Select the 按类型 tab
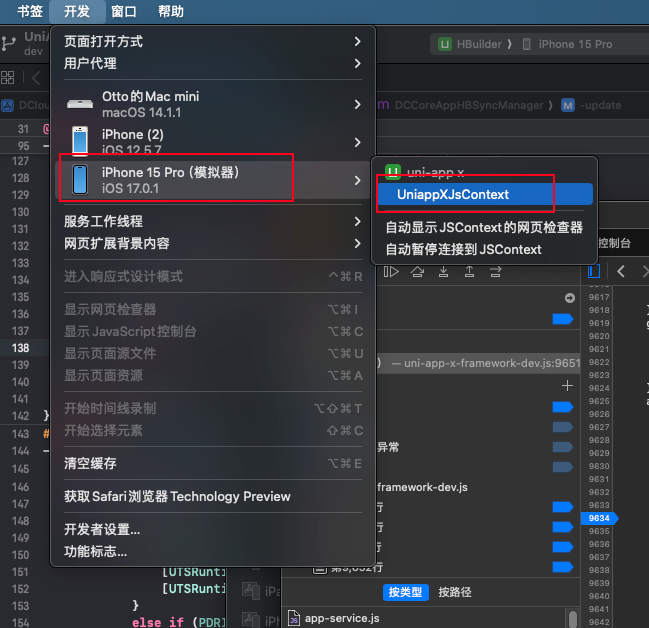This screenshot has height=628, width=649. point(405,592)
